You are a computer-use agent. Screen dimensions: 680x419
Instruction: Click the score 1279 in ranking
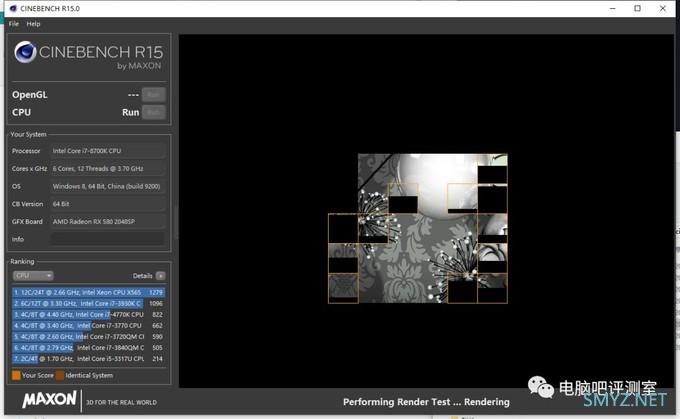coord(156,292)
